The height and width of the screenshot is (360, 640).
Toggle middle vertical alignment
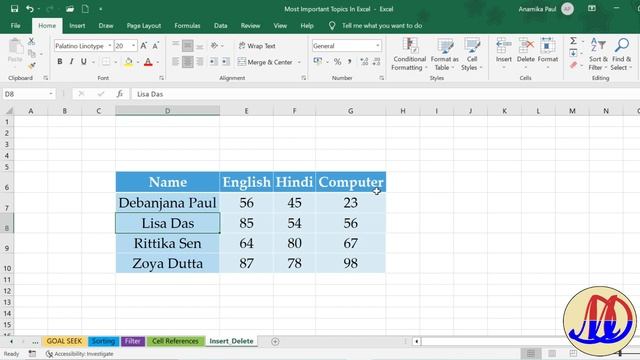click(x=188, y=46)
